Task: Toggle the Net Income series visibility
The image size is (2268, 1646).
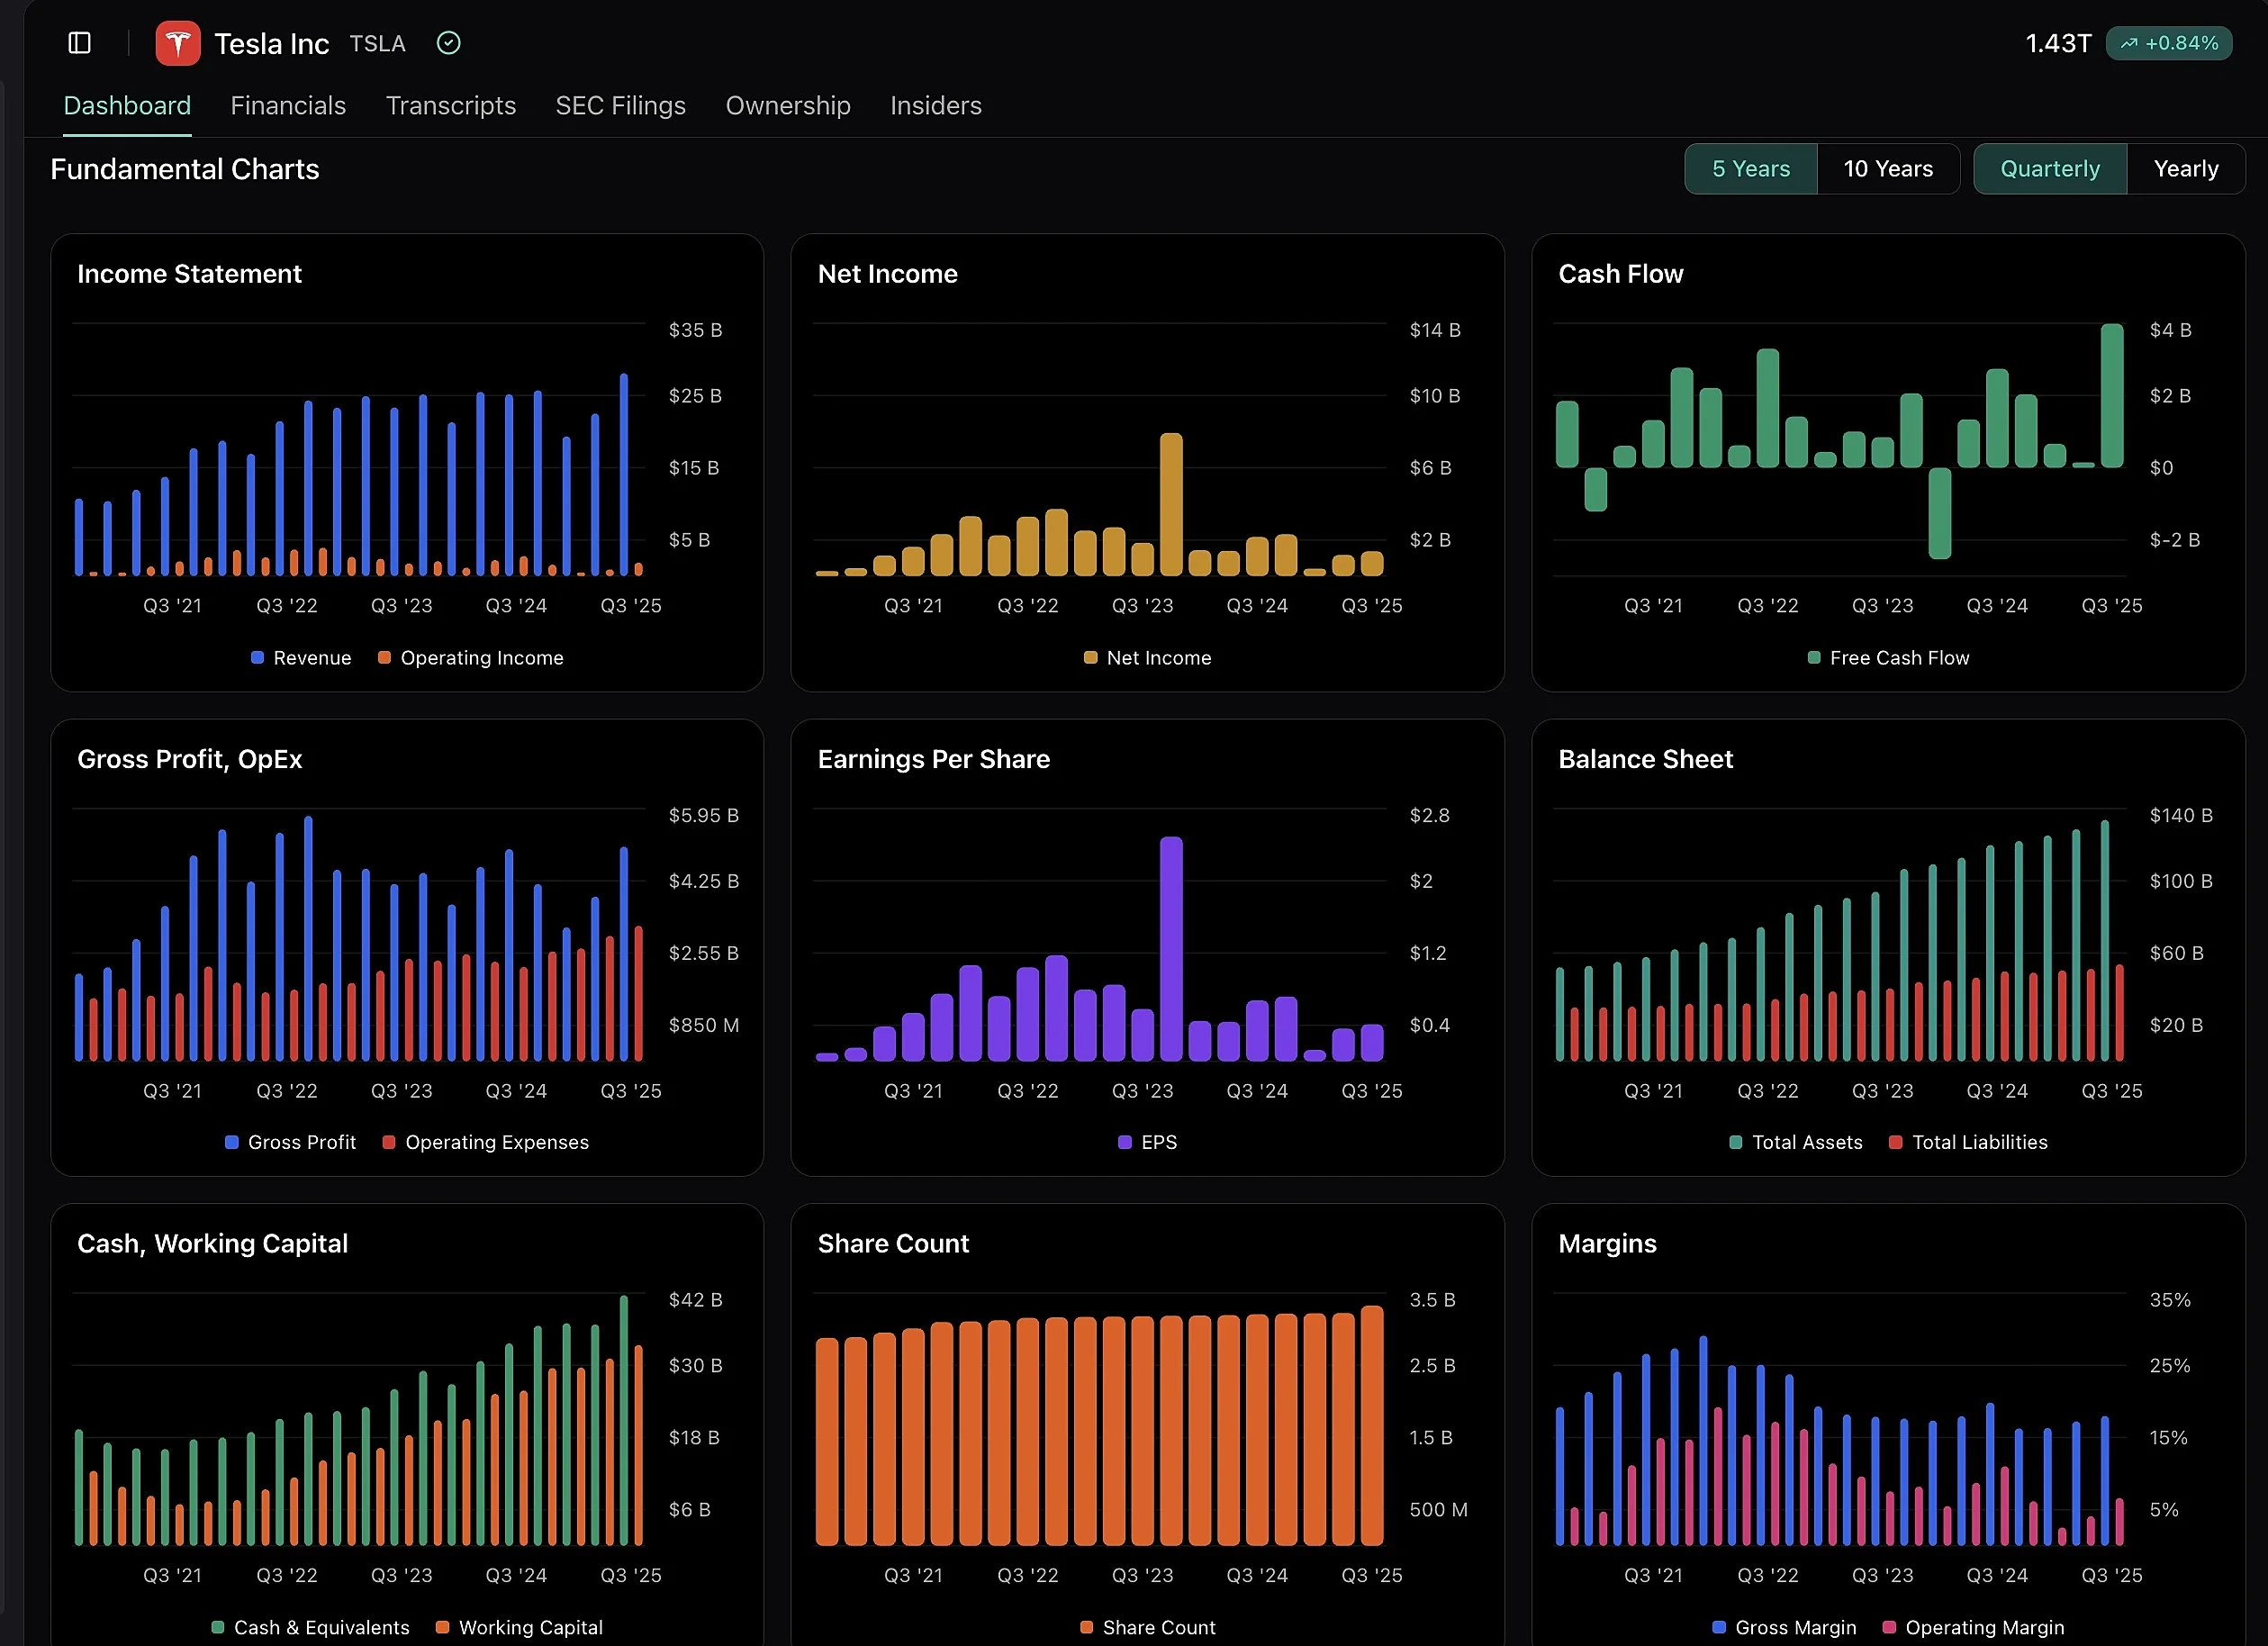Action: coord(1148,658)
